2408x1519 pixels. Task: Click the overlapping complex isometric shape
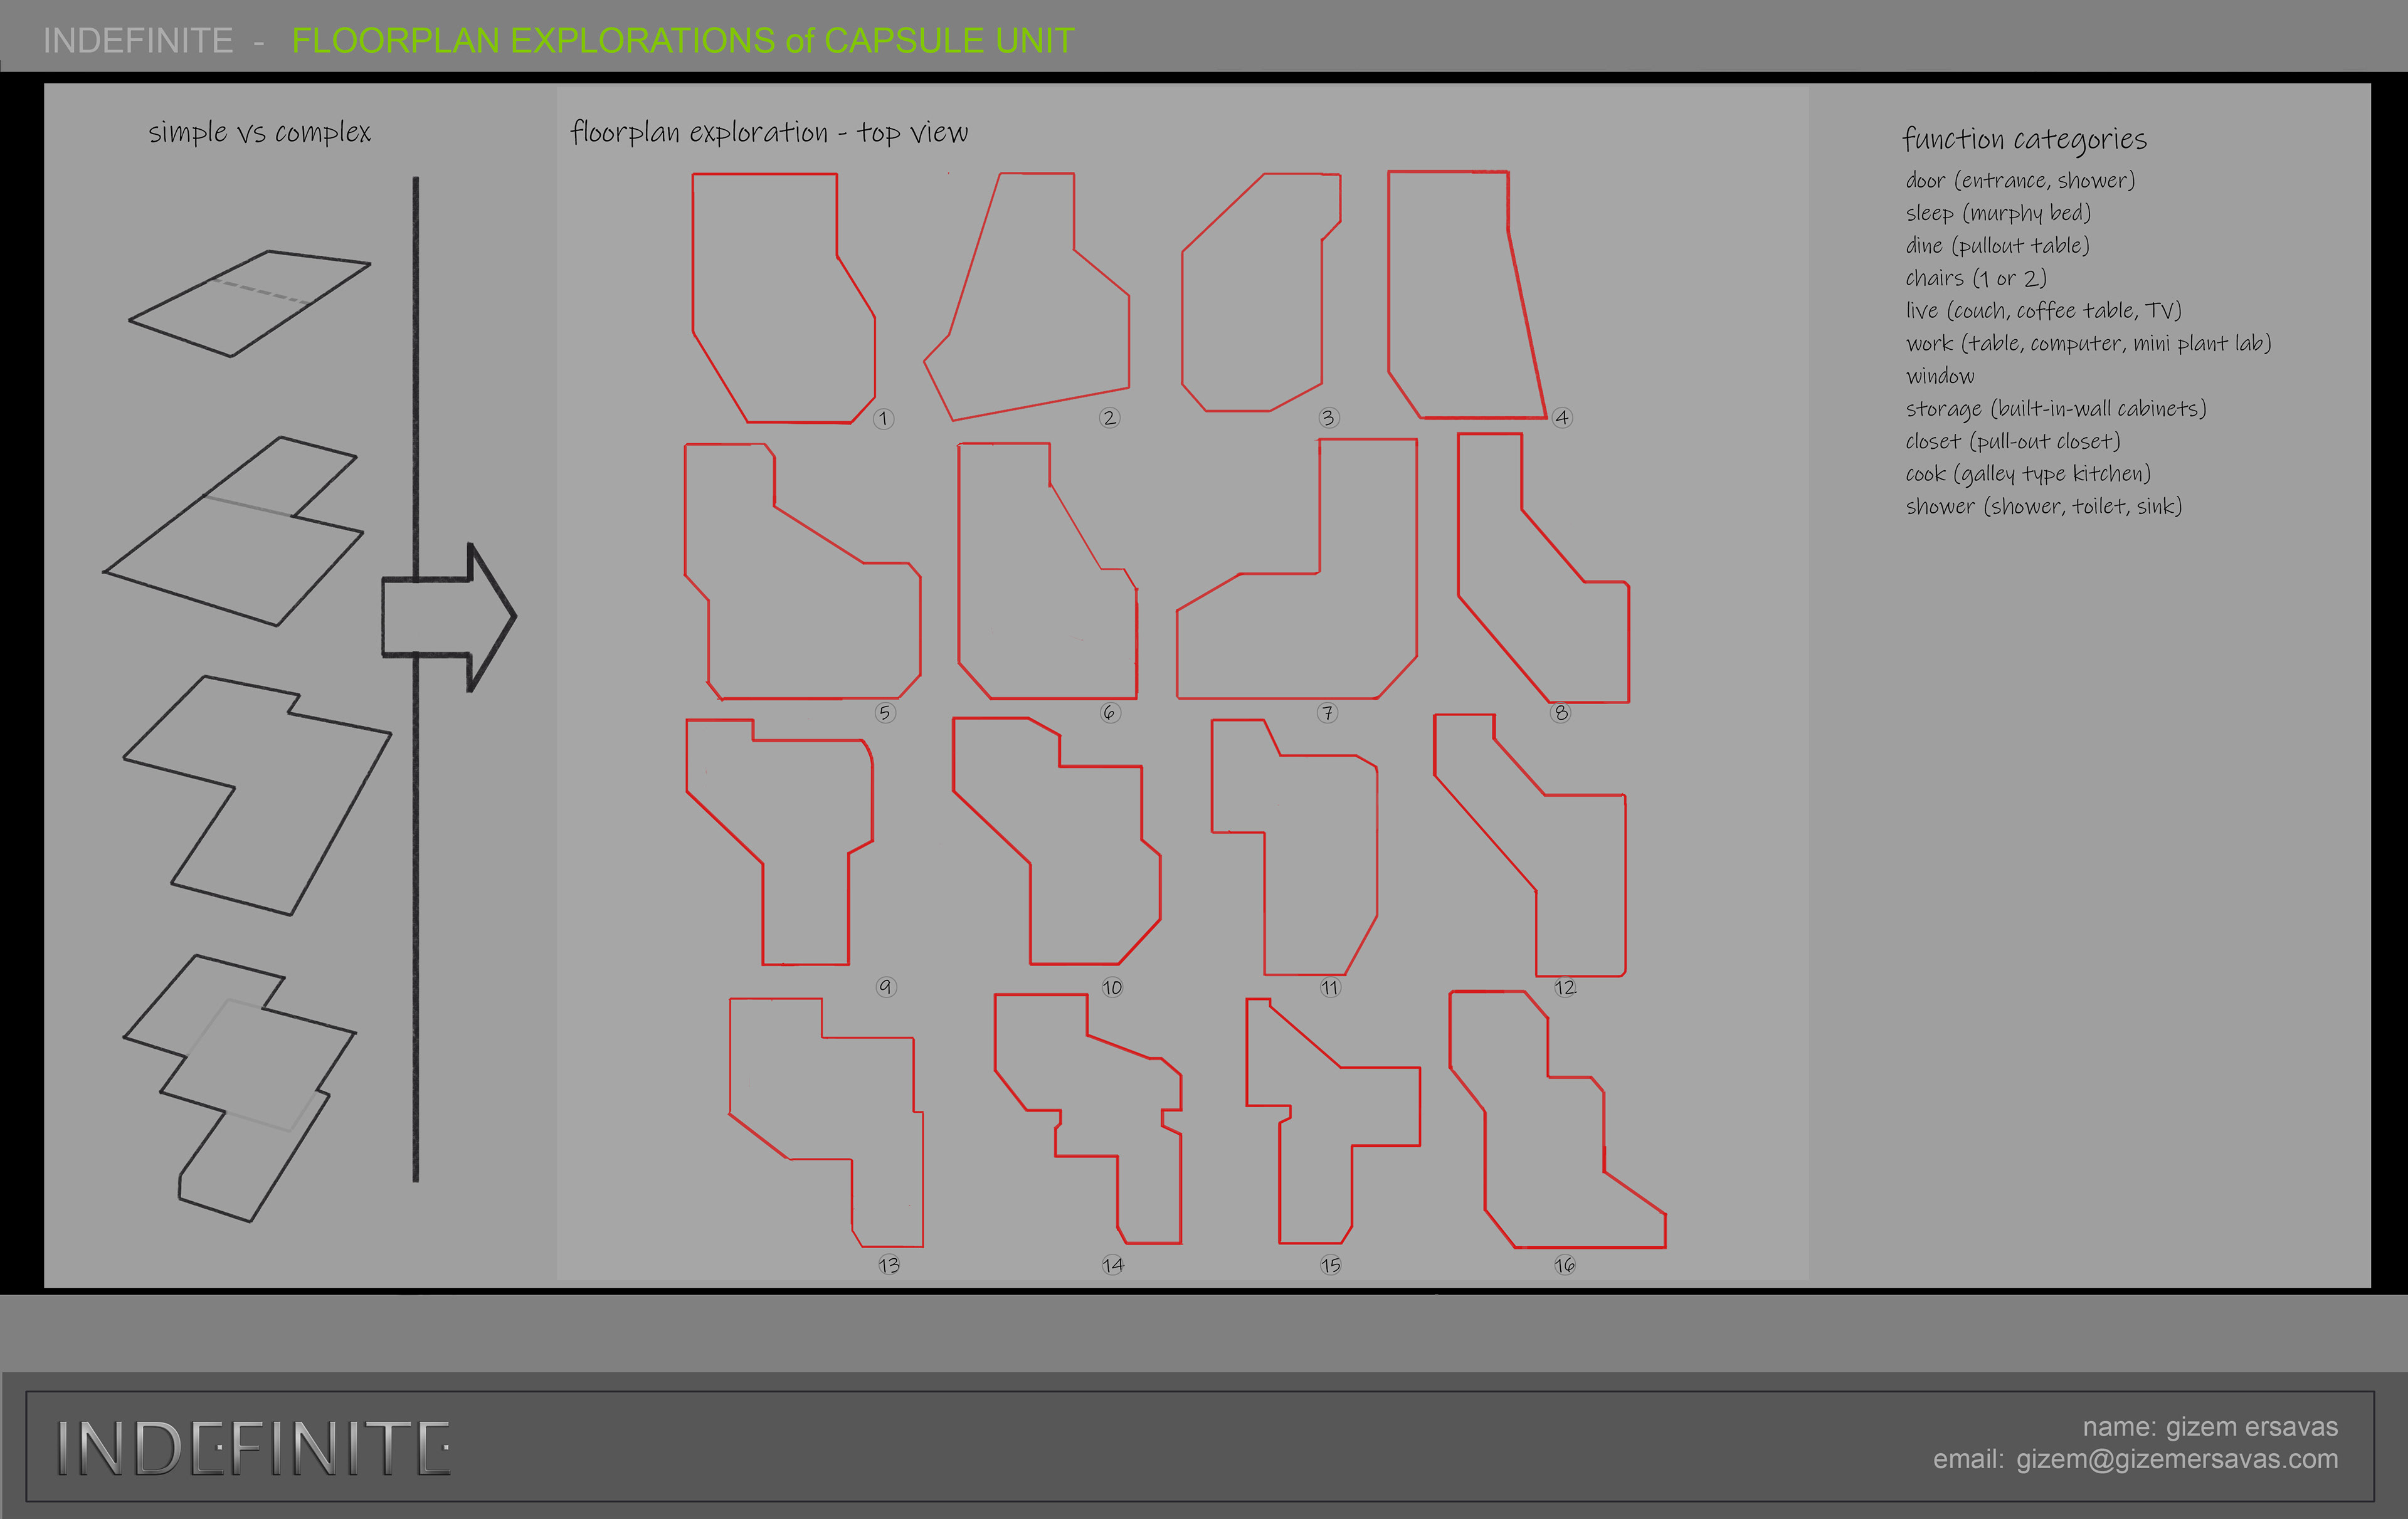click(239, 1088)
